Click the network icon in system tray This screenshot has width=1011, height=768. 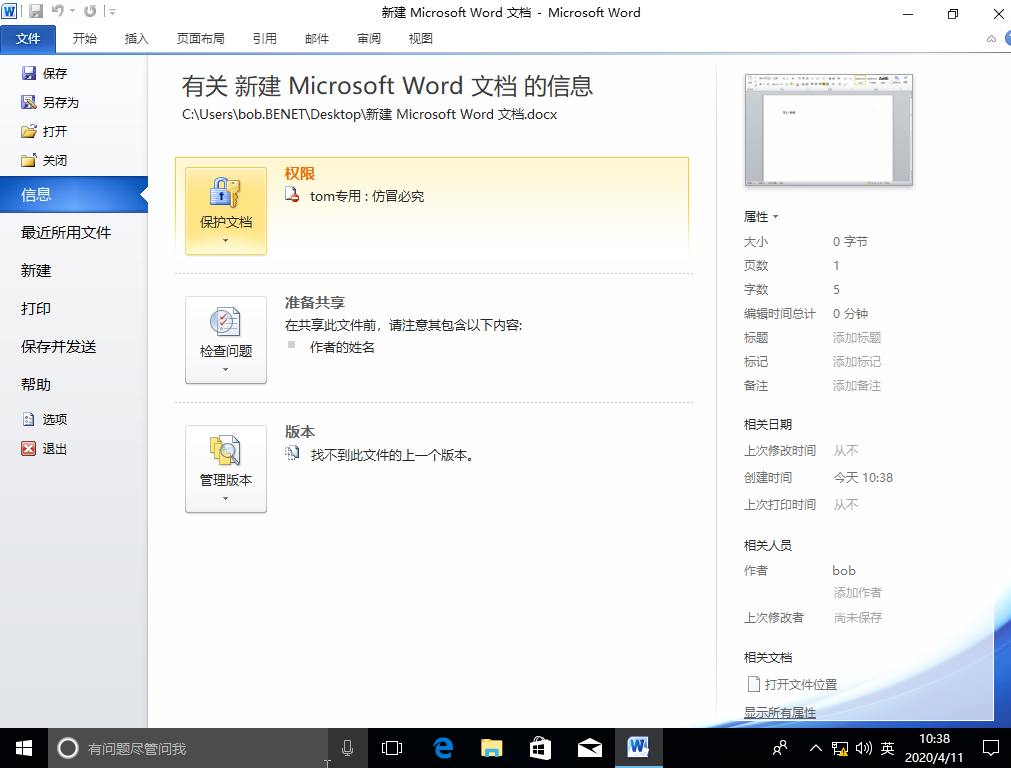(x=839, y=748)
